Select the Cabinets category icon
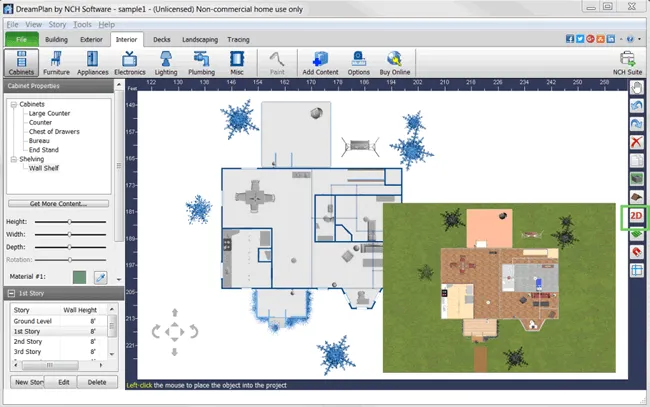650x407 pixels. tap(21, 63)
